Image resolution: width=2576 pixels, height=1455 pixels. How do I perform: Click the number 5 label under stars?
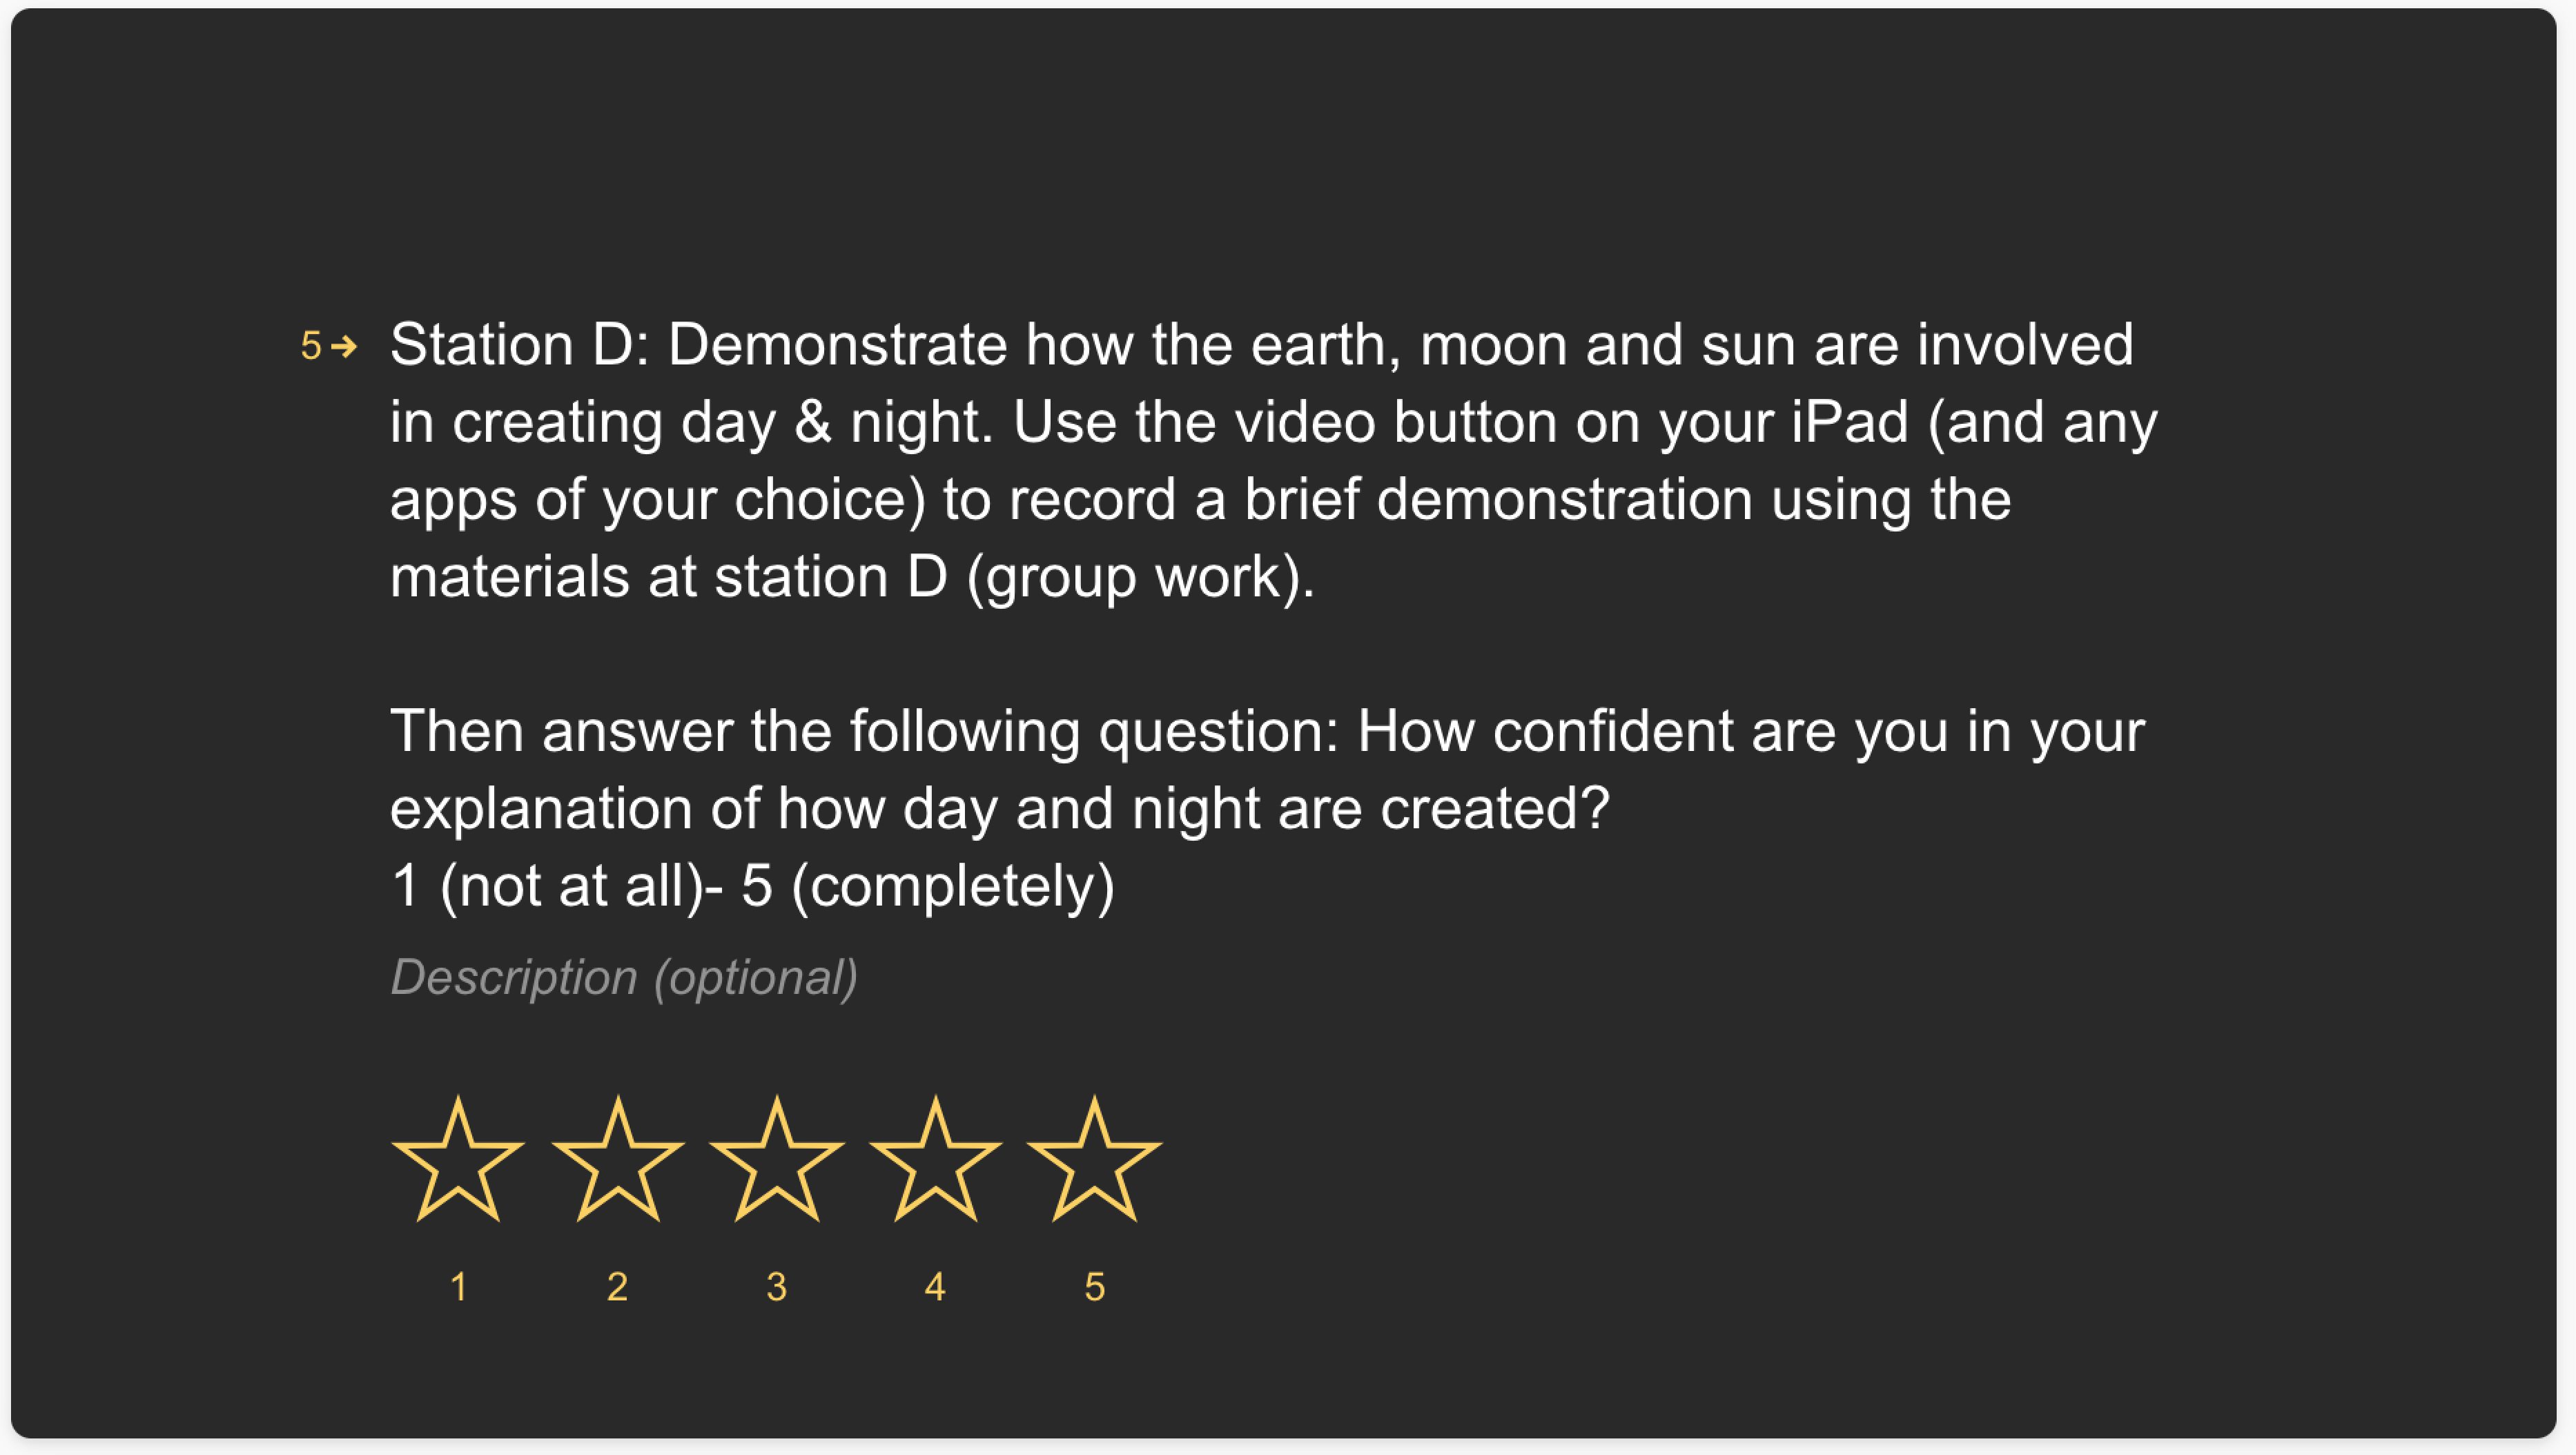pyautogui.click(x=1094, y=1286)
